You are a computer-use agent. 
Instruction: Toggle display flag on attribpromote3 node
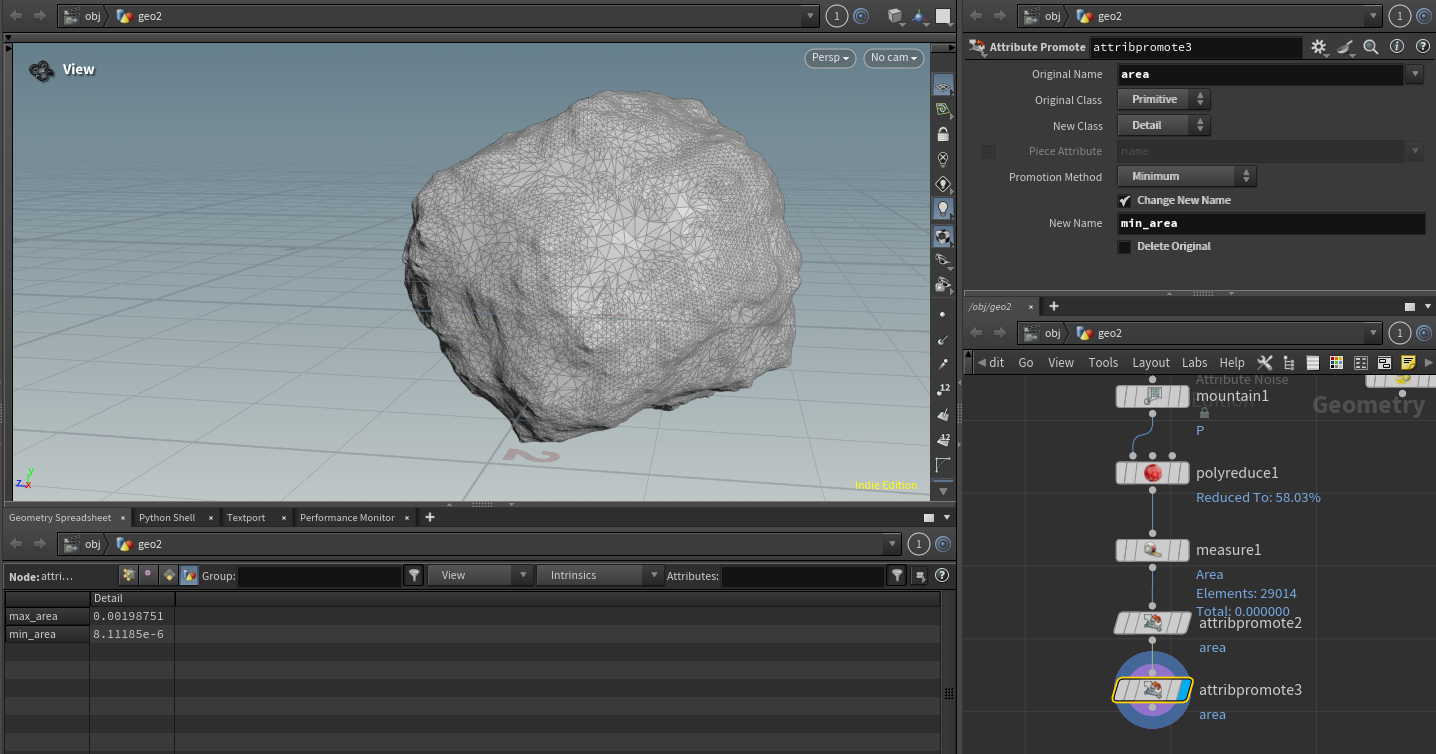[x=1181, y=690]
